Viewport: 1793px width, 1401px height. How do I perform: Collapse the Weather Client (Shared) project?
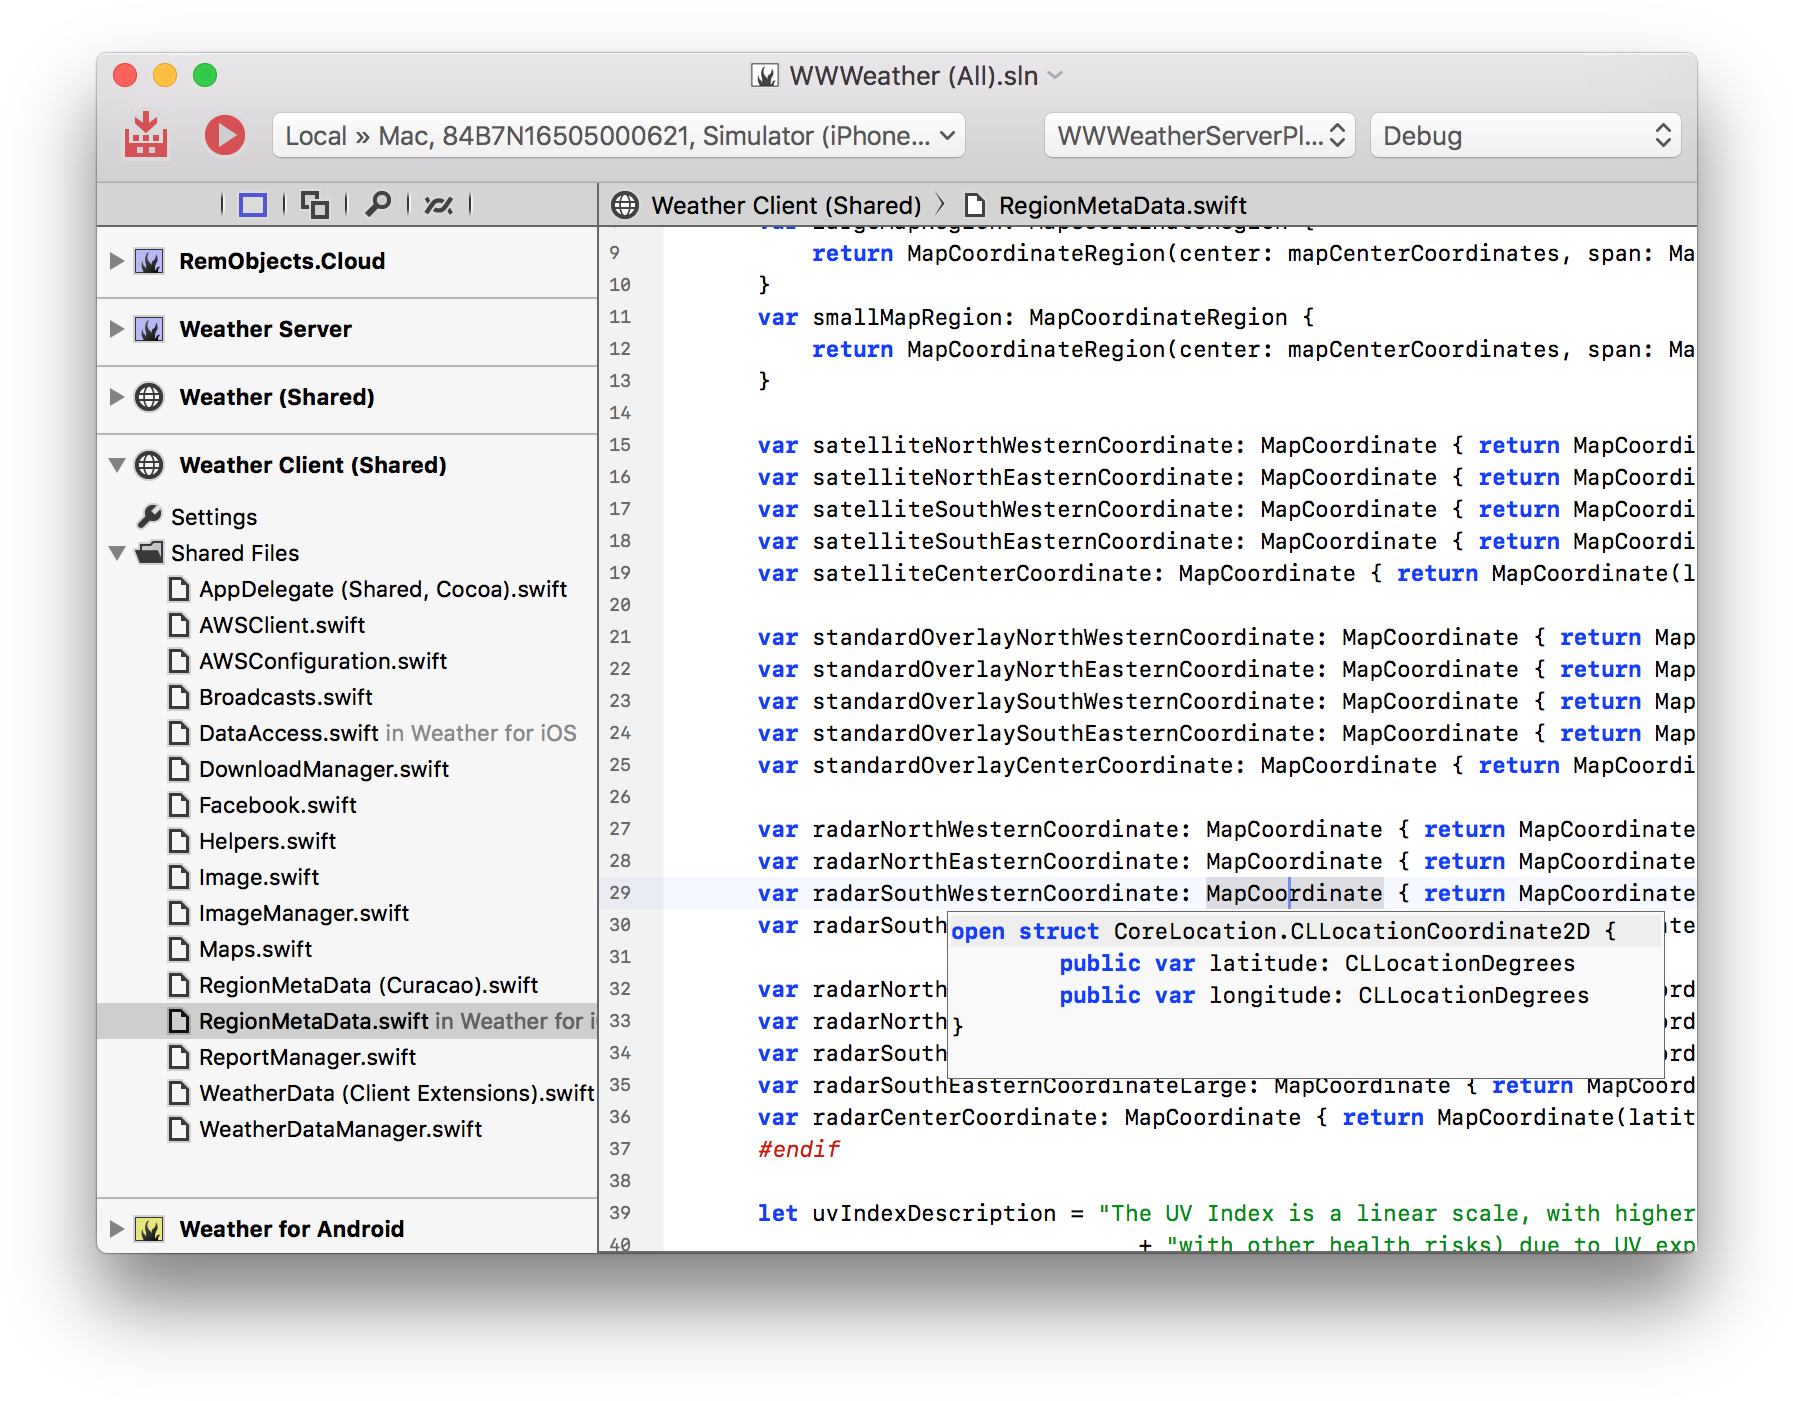pyautogui.click(x=117, y=465)
